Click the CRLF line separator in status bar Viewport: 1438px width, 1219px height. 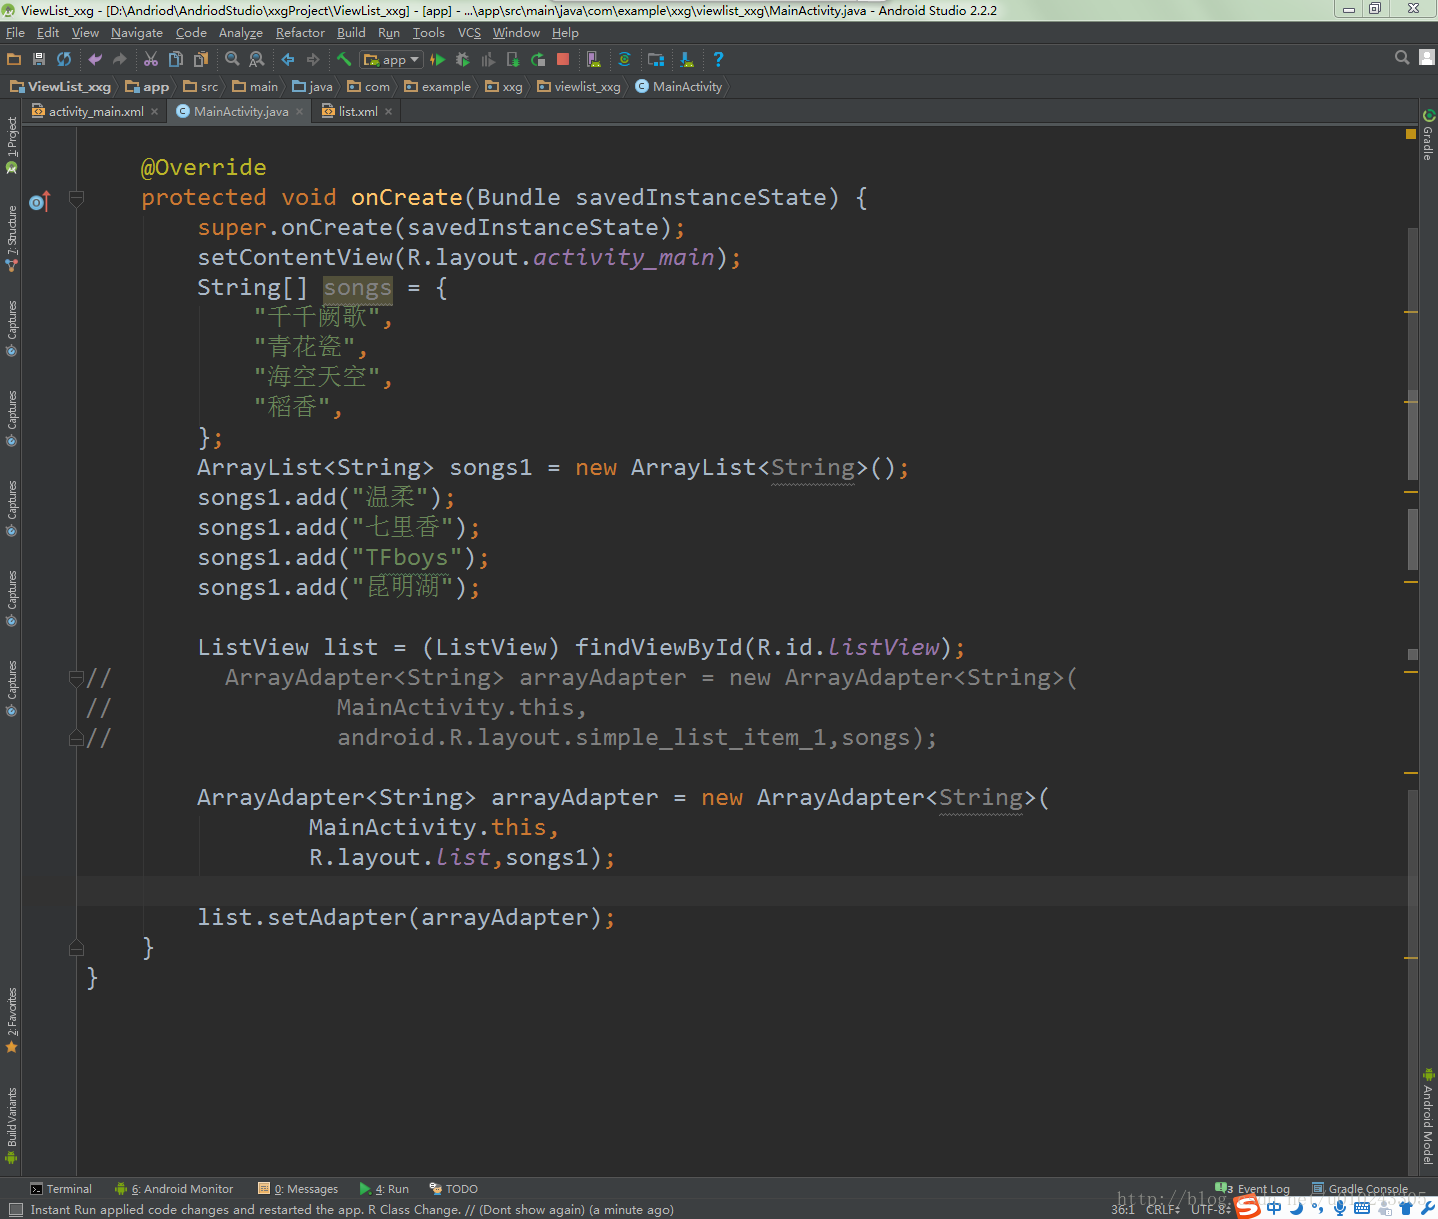(1163, 1209)
